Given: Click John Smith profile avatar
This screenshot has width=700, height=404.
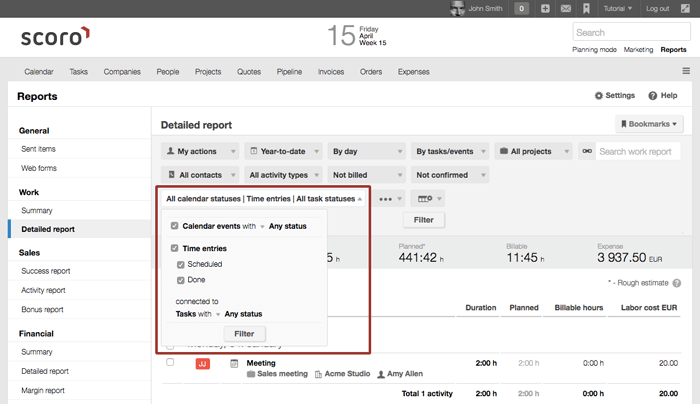Looking at the screenshot, I should [x=457, y=8].
